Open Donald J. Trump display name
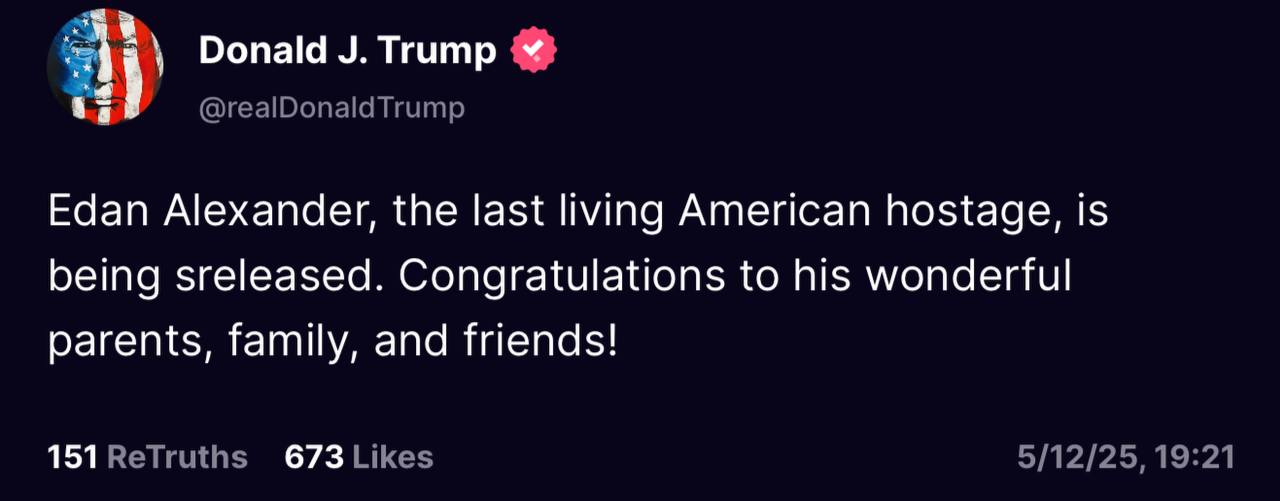 click(x=347, y=50)
